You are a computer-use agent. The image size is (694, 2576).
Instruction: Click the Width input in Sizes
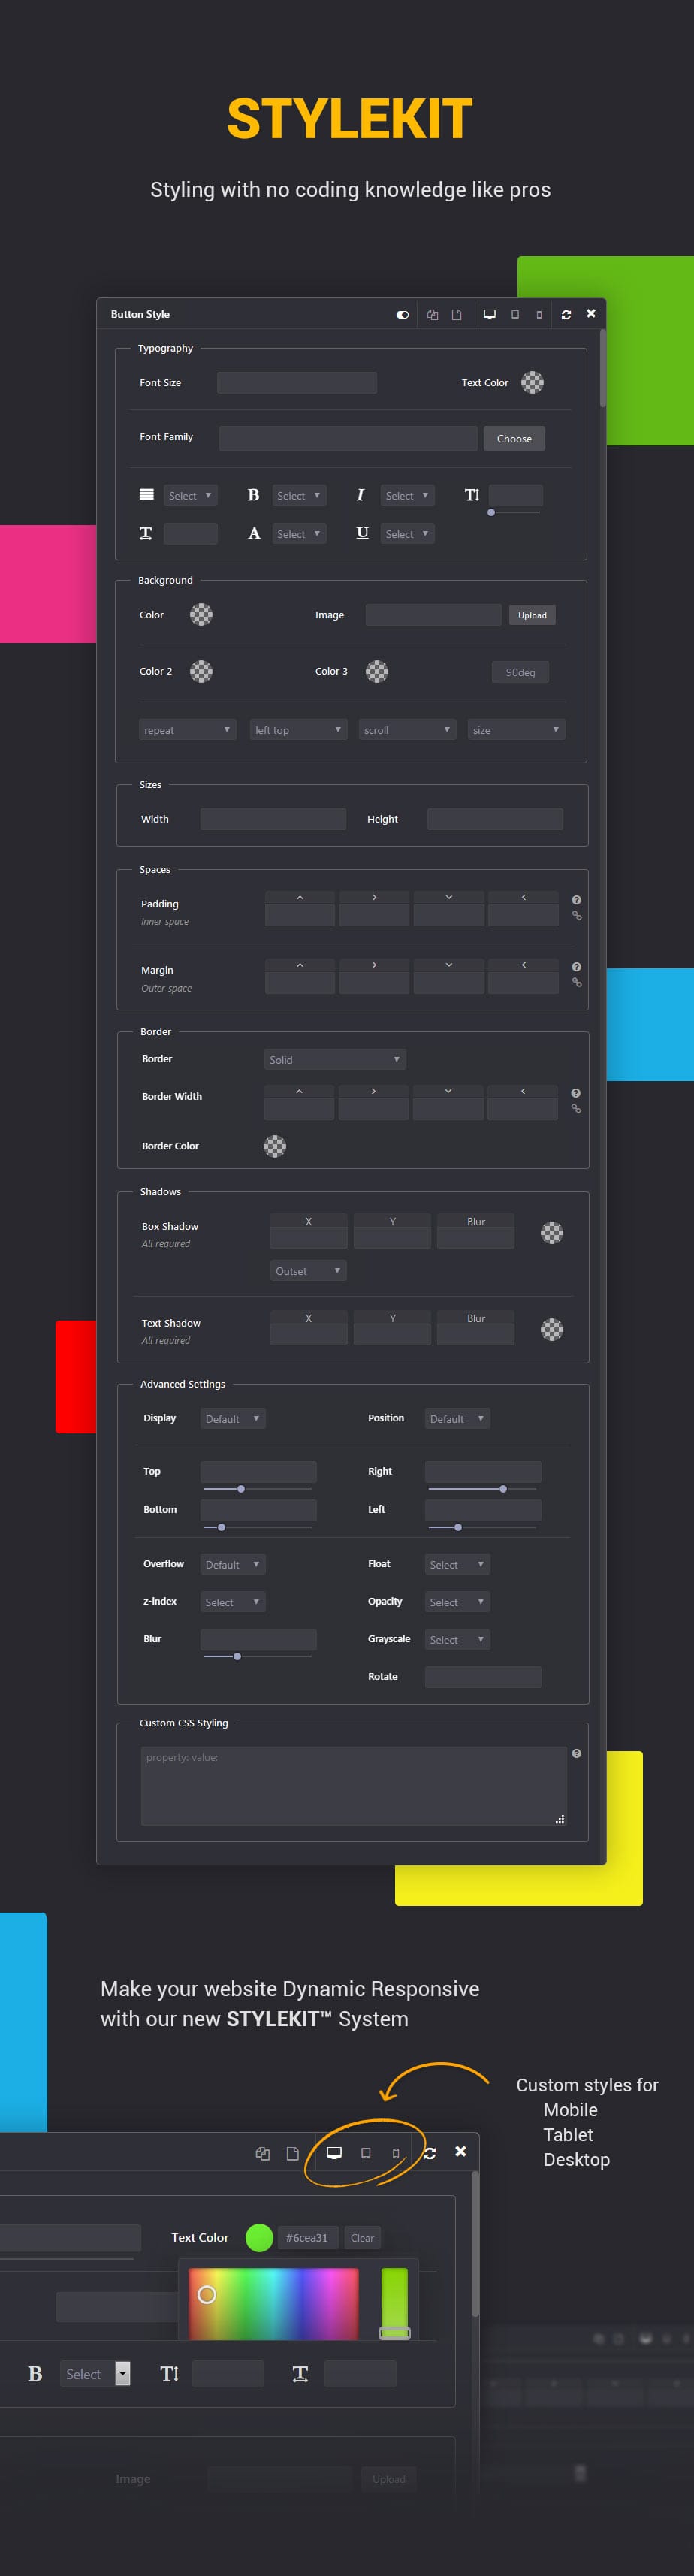(x=273, y=819)
